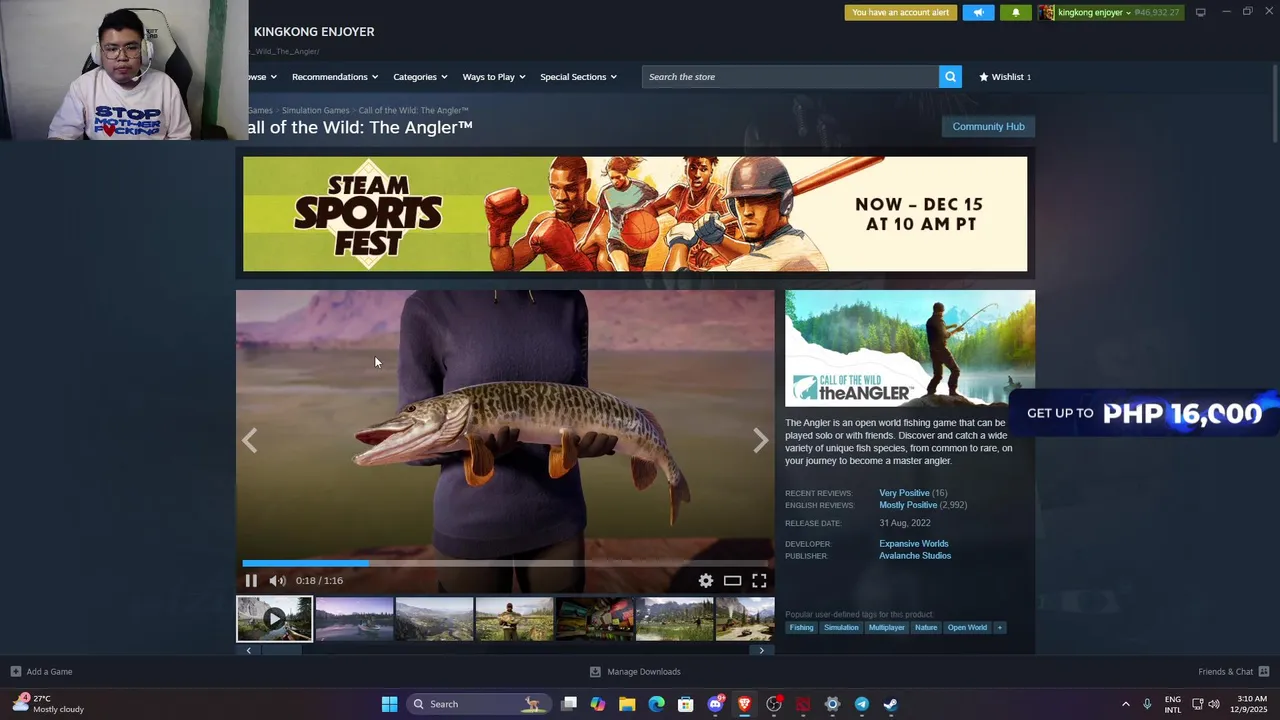Viewport: 1280px width, 720px height.
Task: Launch Copilot from the taskbar
Action: click(598, 704)
